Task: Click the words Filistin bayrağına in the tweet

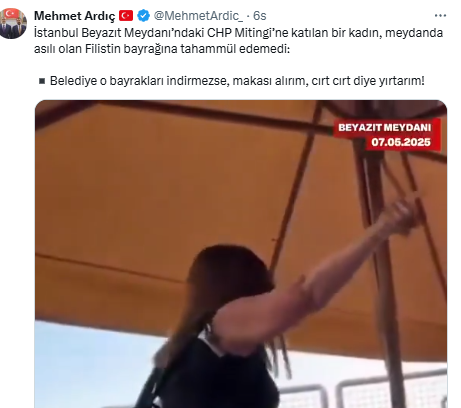Action: coord(131,49)
